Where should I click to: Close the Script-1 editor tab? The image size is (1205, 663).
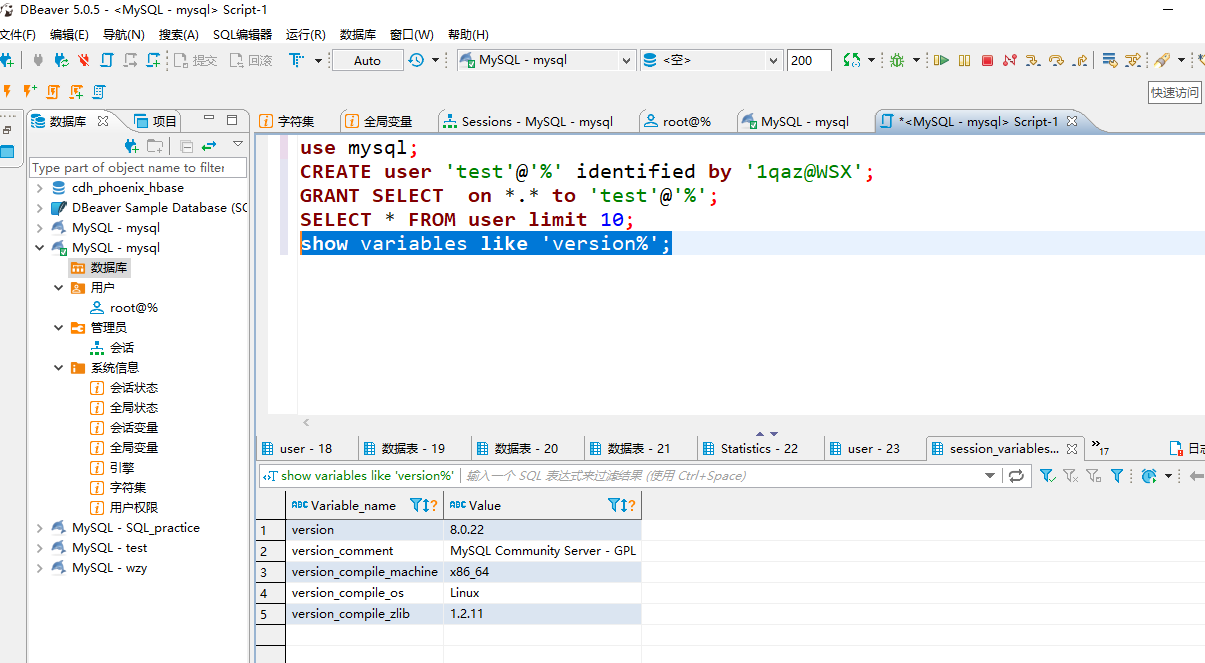pos(1072,121)
